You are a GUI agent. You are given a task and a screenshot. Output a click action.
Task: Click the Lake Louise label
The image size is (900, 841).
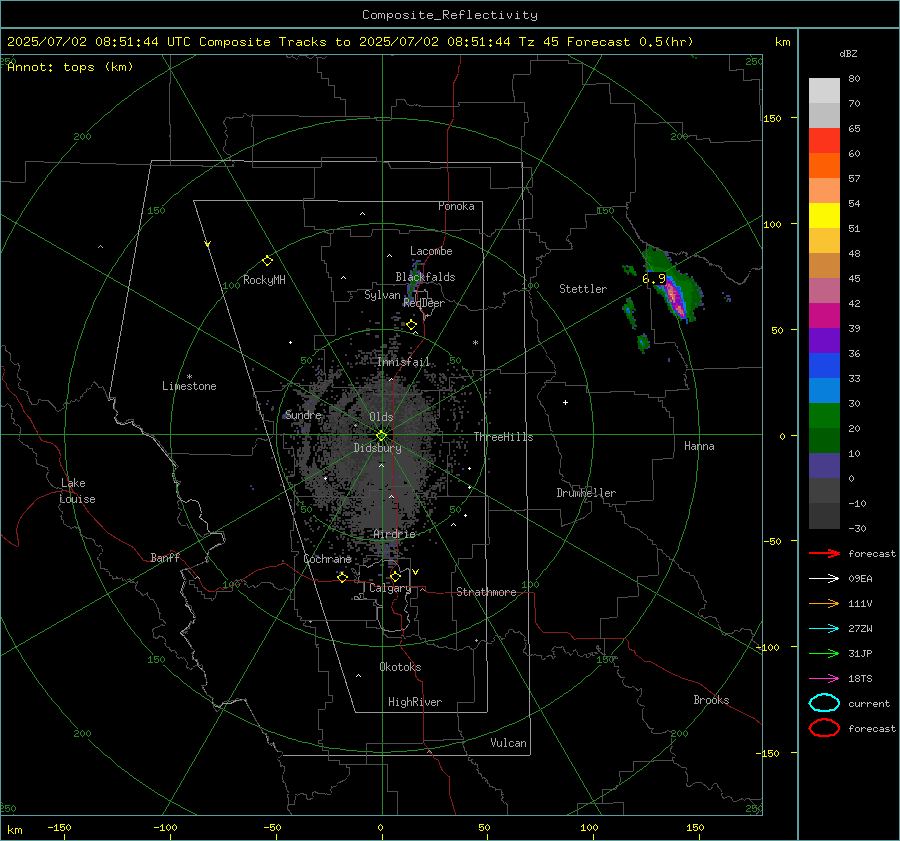[77, 491]
